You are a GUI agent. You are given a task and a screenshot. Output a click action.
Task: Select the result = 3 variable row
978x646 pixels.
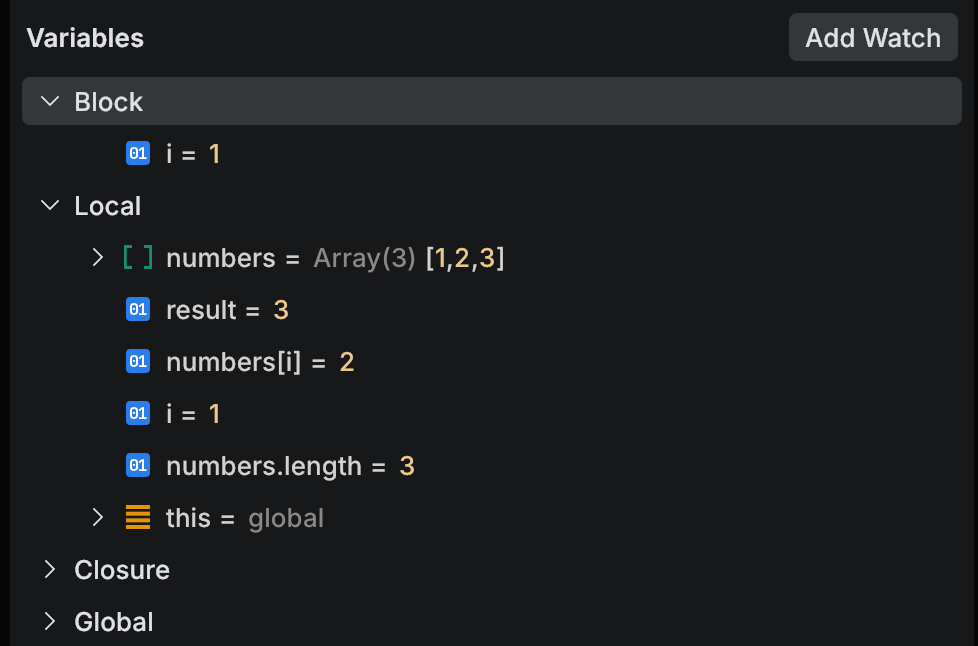point(227,310)
